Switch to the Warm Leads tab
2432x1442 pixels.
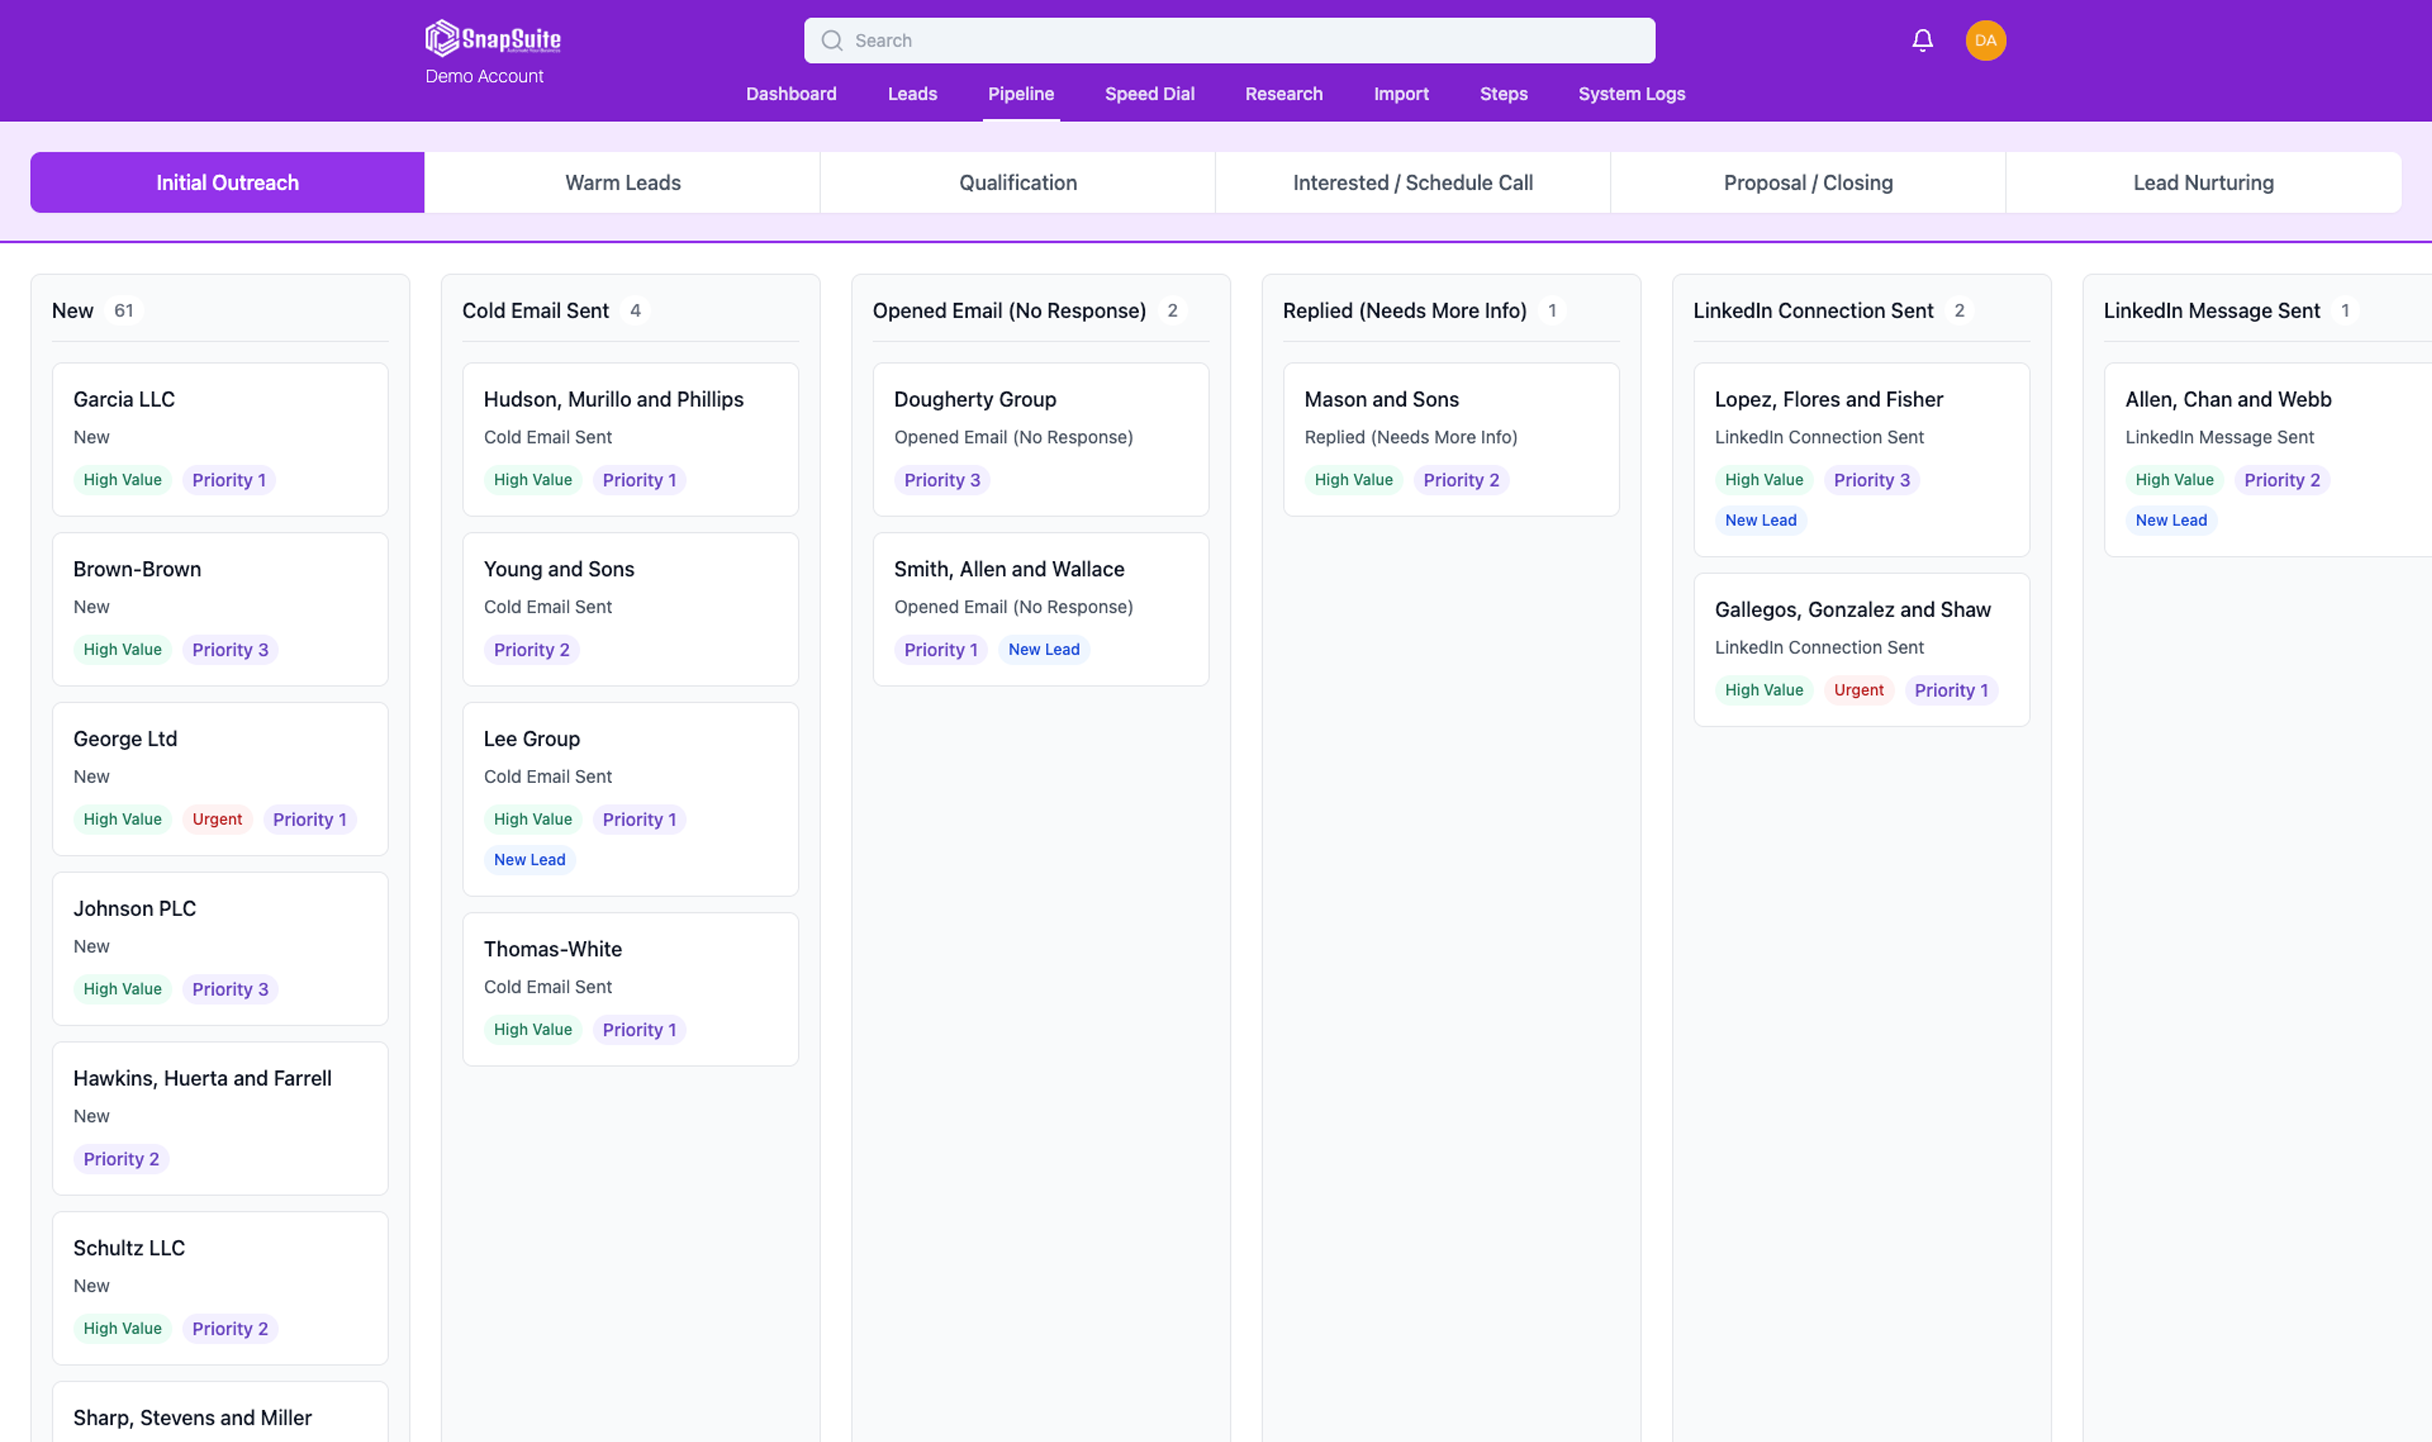pos(622,182)
